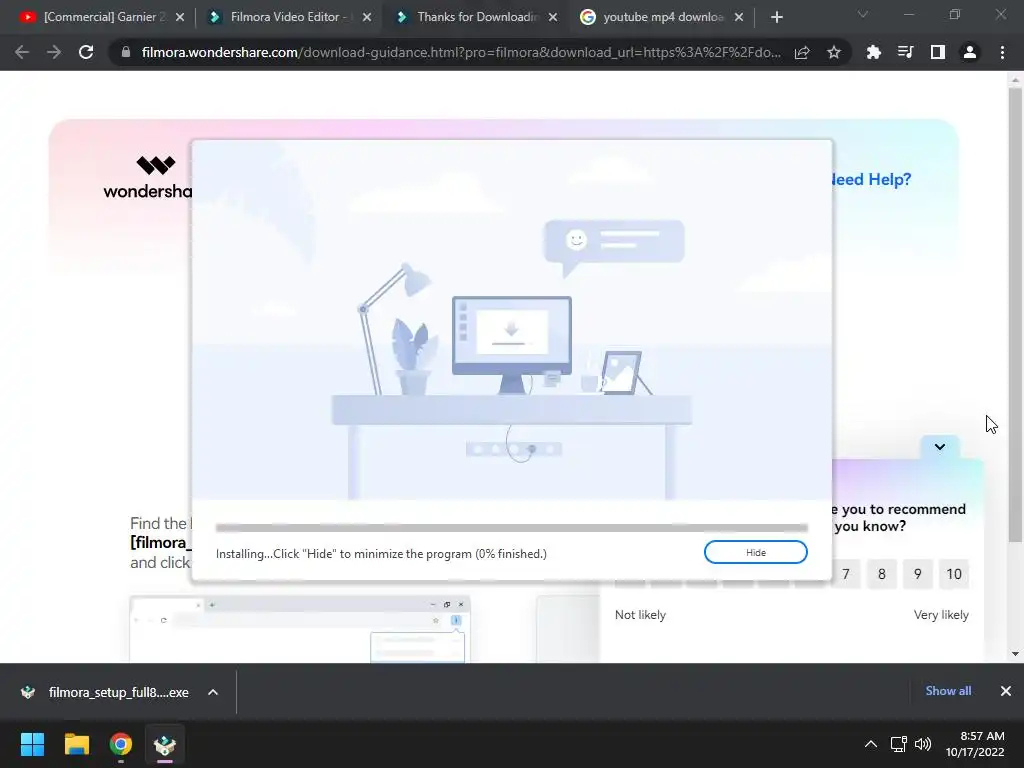
Task: Click the 'Very likely' survey label
Action: (x=941, y=615)
